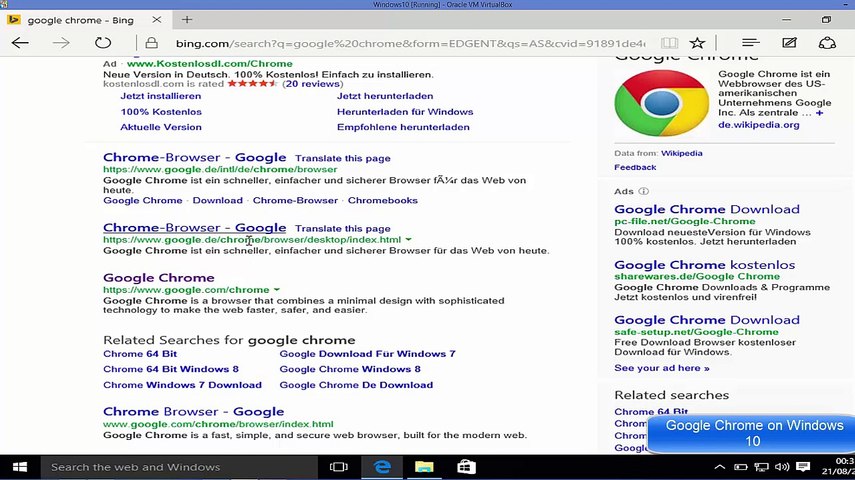Click the Google Chrome logo image
855x480 pixels.
coord(661,103)
